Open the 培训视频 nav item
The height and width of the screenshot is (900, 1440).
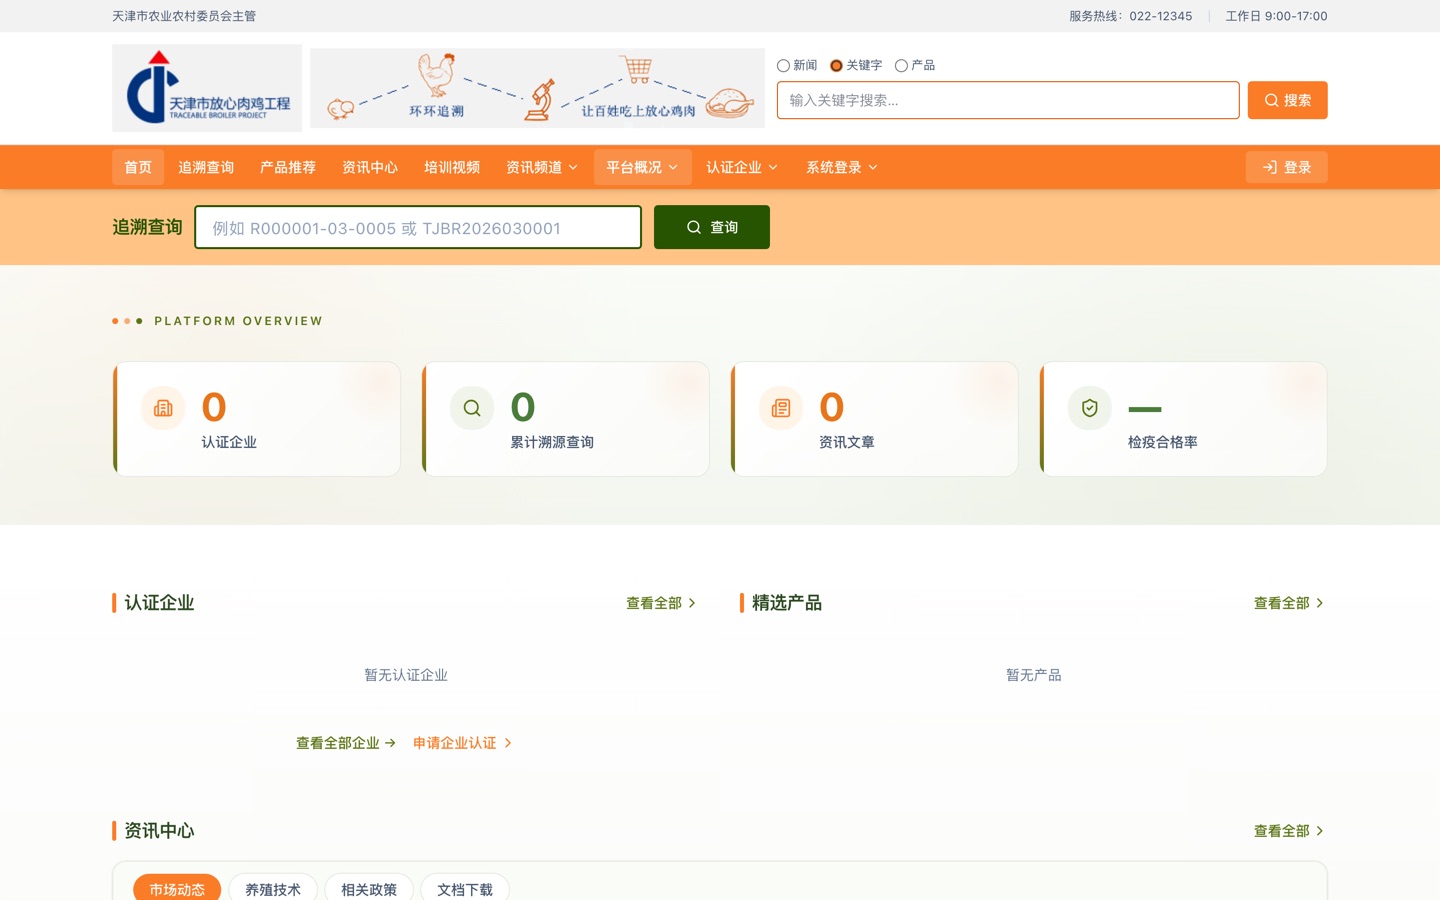pos(452,167)
